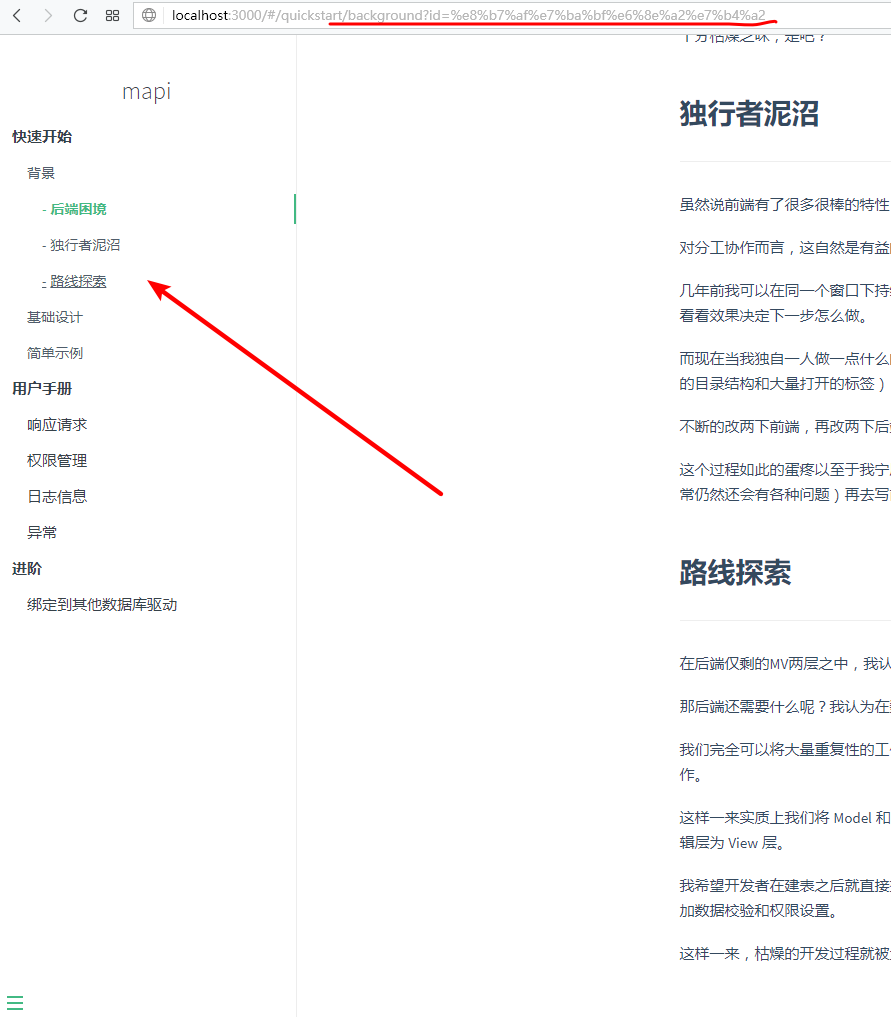
Task: Click the 快速开始 sidebar heading
Action: point(42,137)
